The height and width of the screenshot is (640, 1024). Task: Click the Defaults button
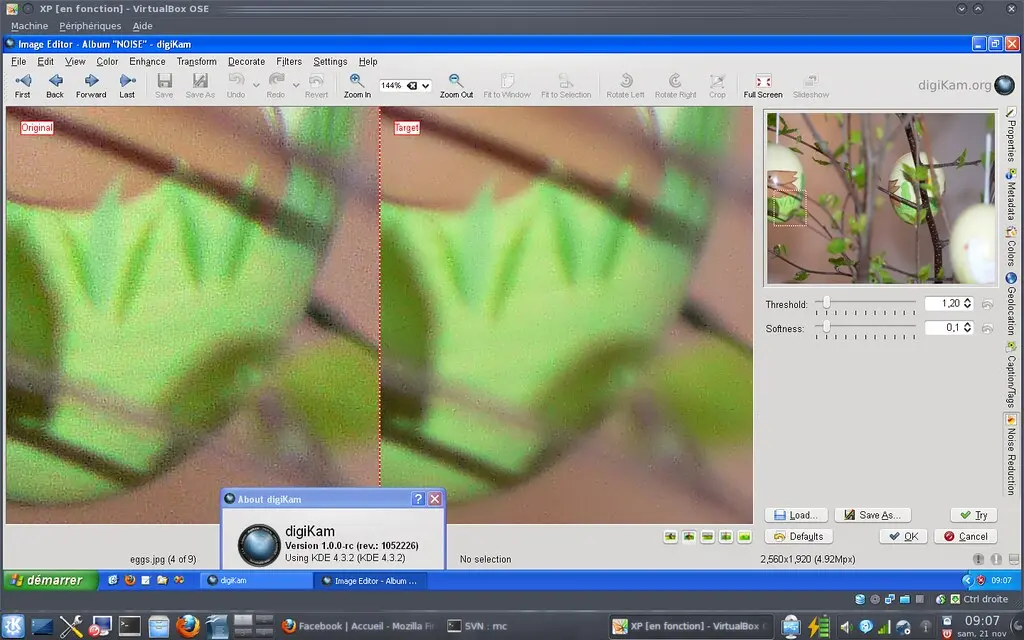799,536
